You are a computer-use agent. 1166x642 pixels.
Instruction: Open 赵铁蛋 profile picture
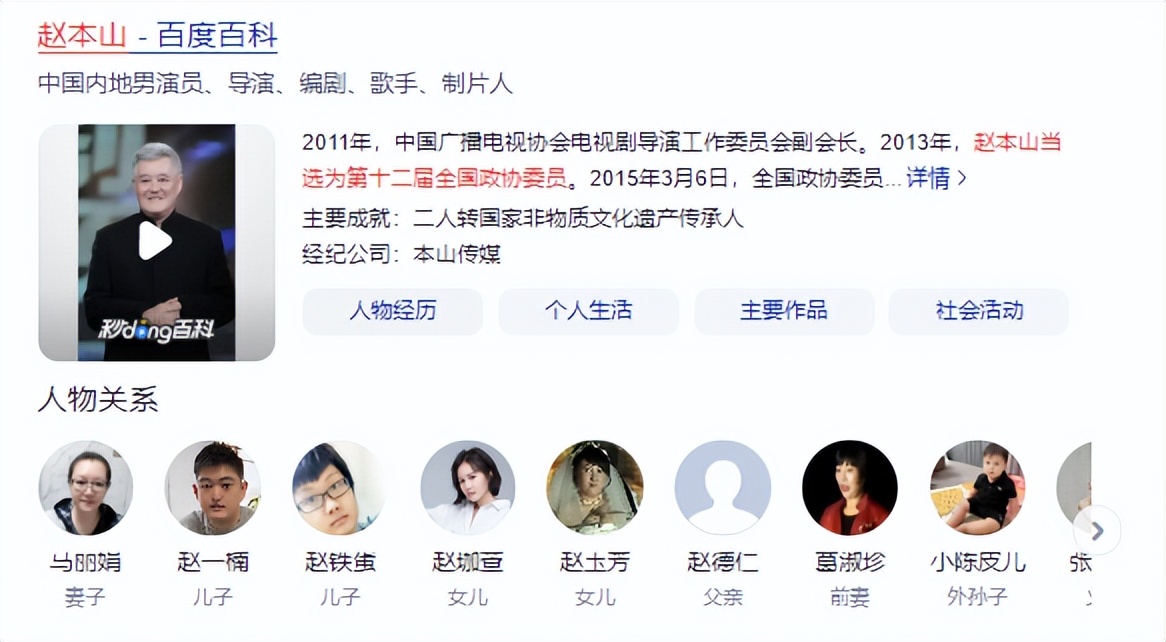pyautogui.click(x=340, y=487)
